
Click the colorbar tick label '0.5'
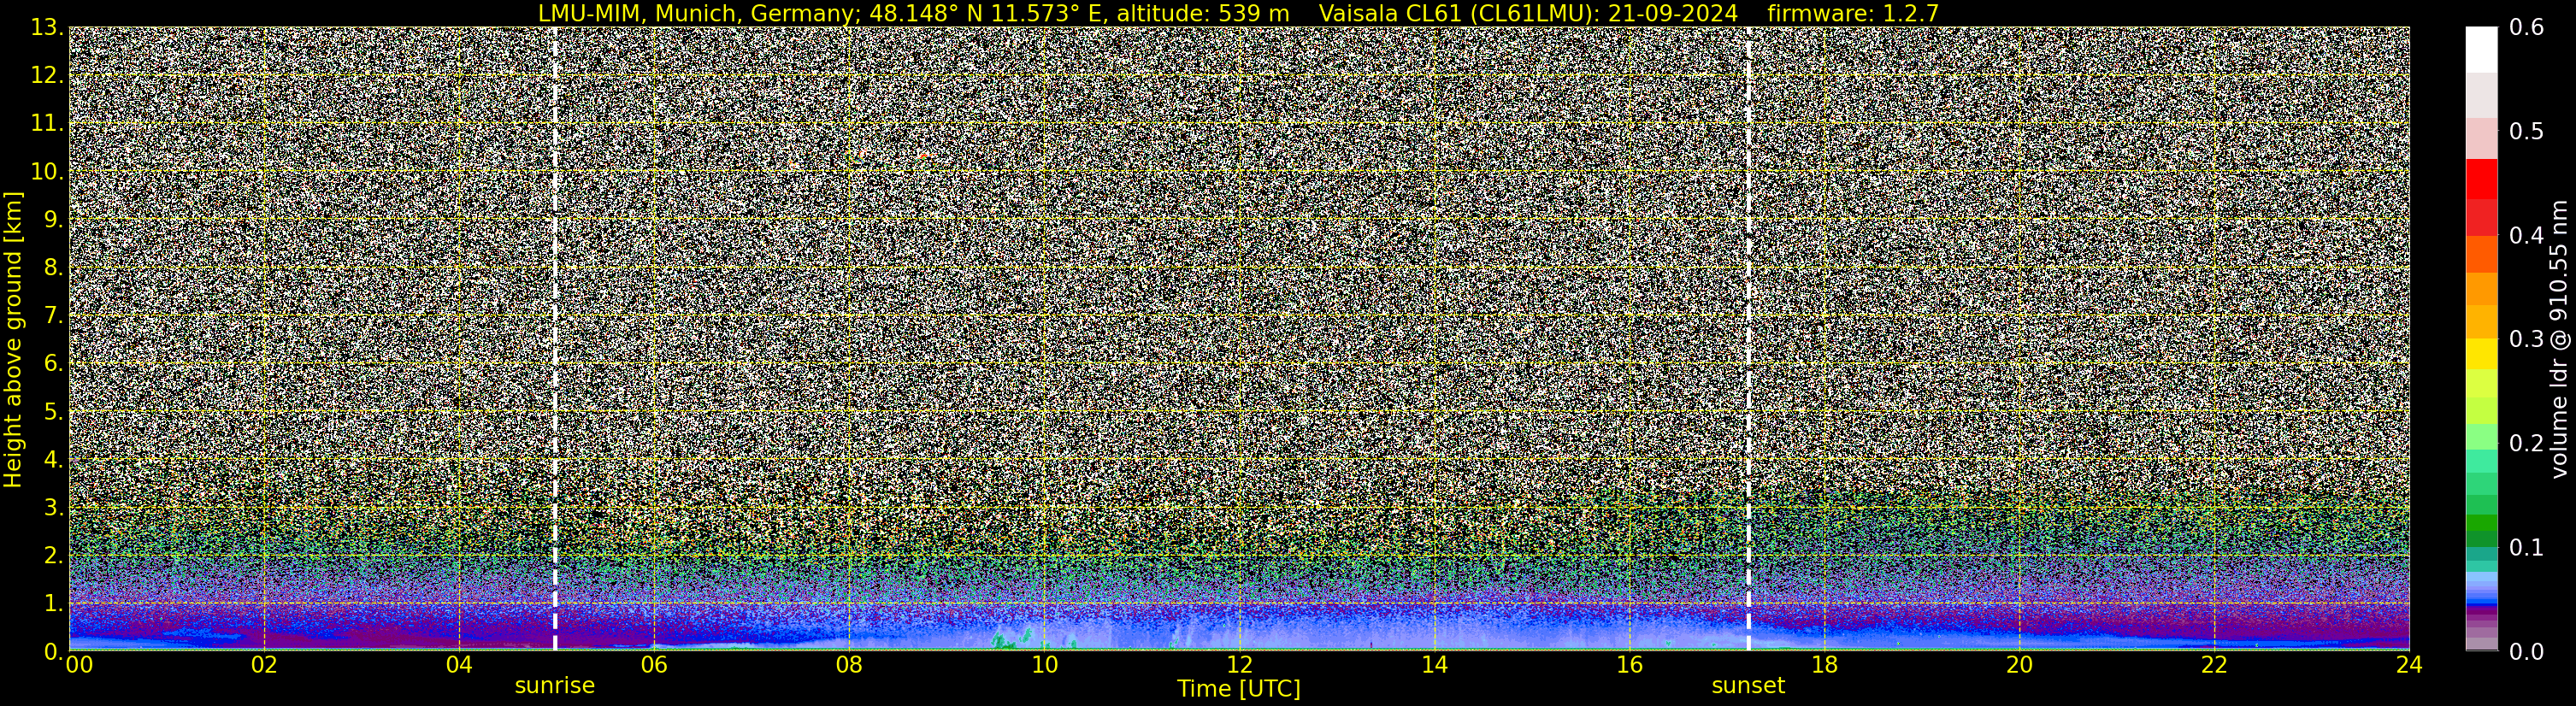point(2527,131)
